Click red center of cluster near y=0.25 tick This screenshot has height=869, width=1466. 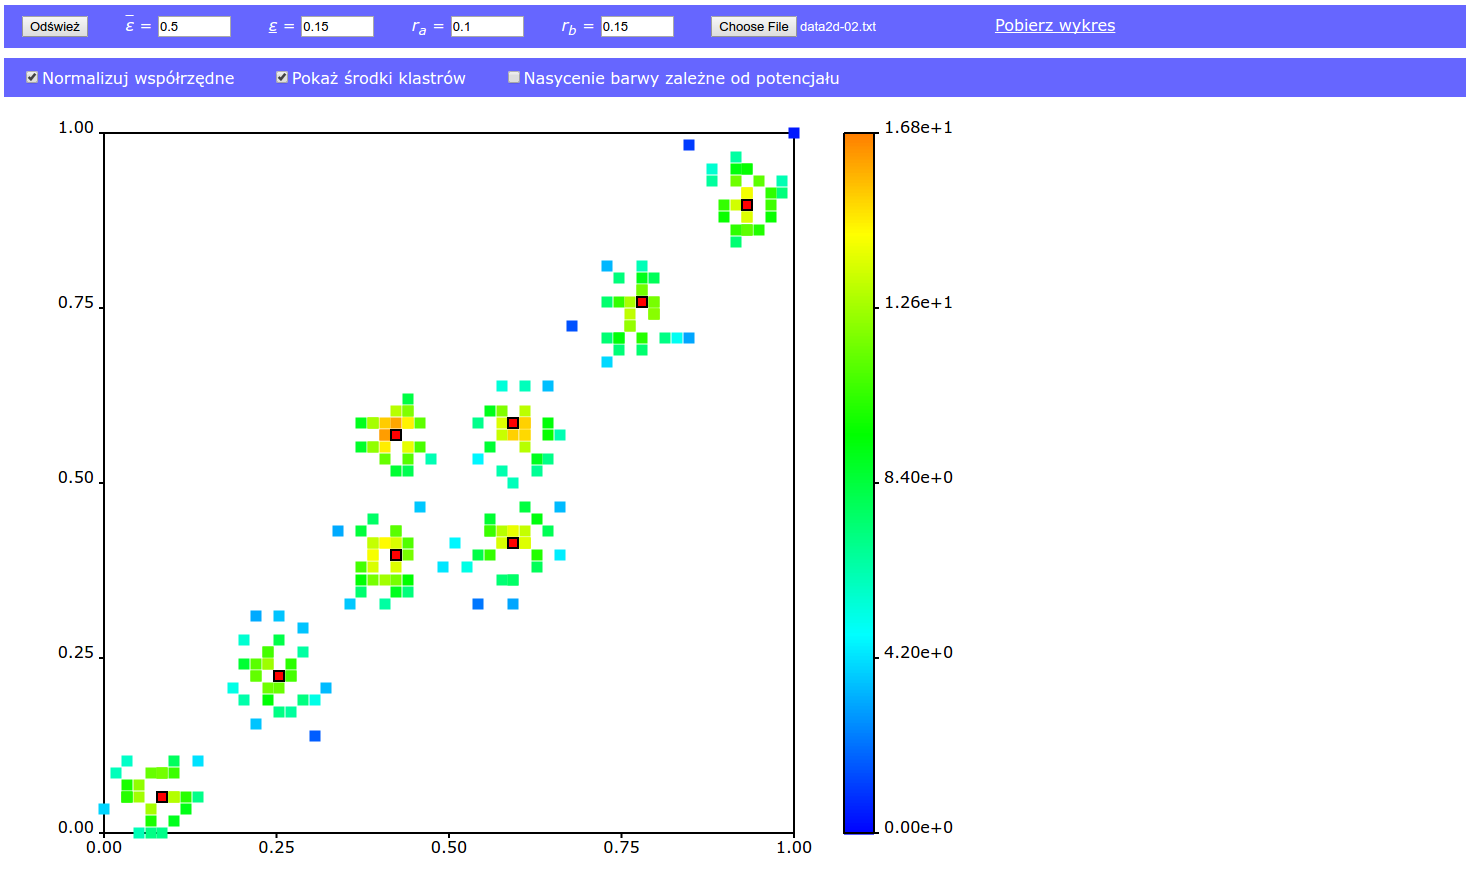point(279,676)
